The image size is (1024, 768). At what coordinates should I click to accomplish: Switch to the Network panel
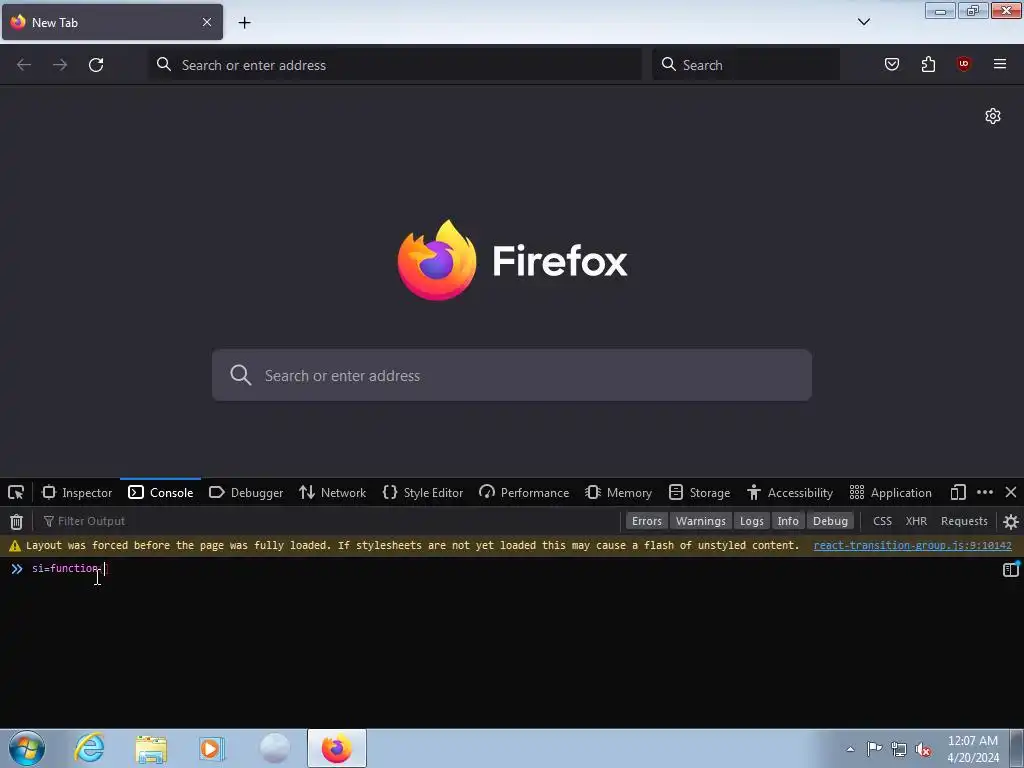pyautogui.click(x=332, y=492)
